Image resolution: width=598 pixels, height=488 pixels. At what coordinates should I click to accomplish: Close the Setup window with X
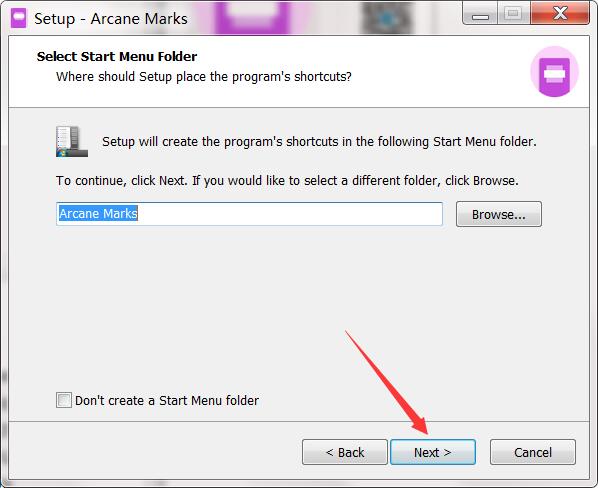click(x=560, y=14)
